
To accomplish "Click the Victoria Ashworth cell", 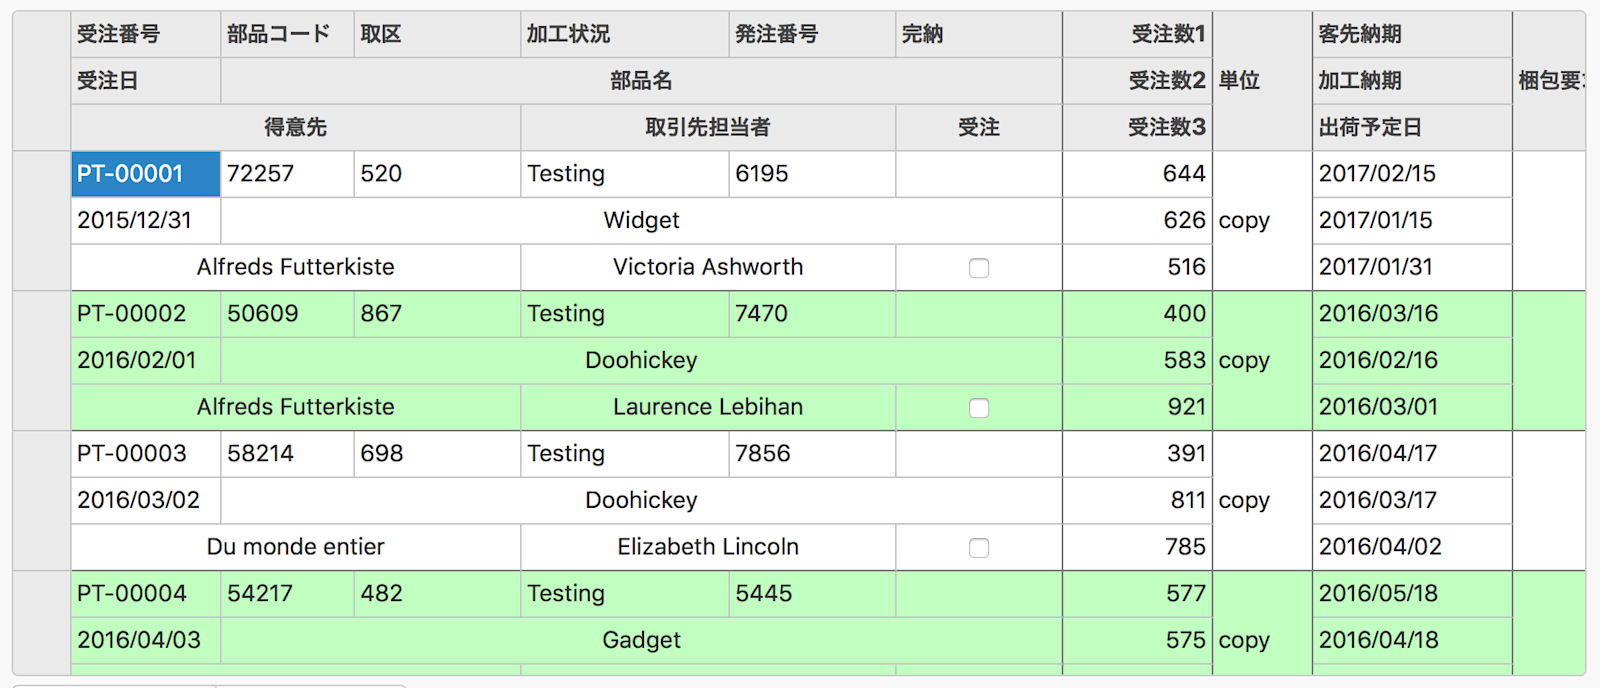I will tap(708, 267).
